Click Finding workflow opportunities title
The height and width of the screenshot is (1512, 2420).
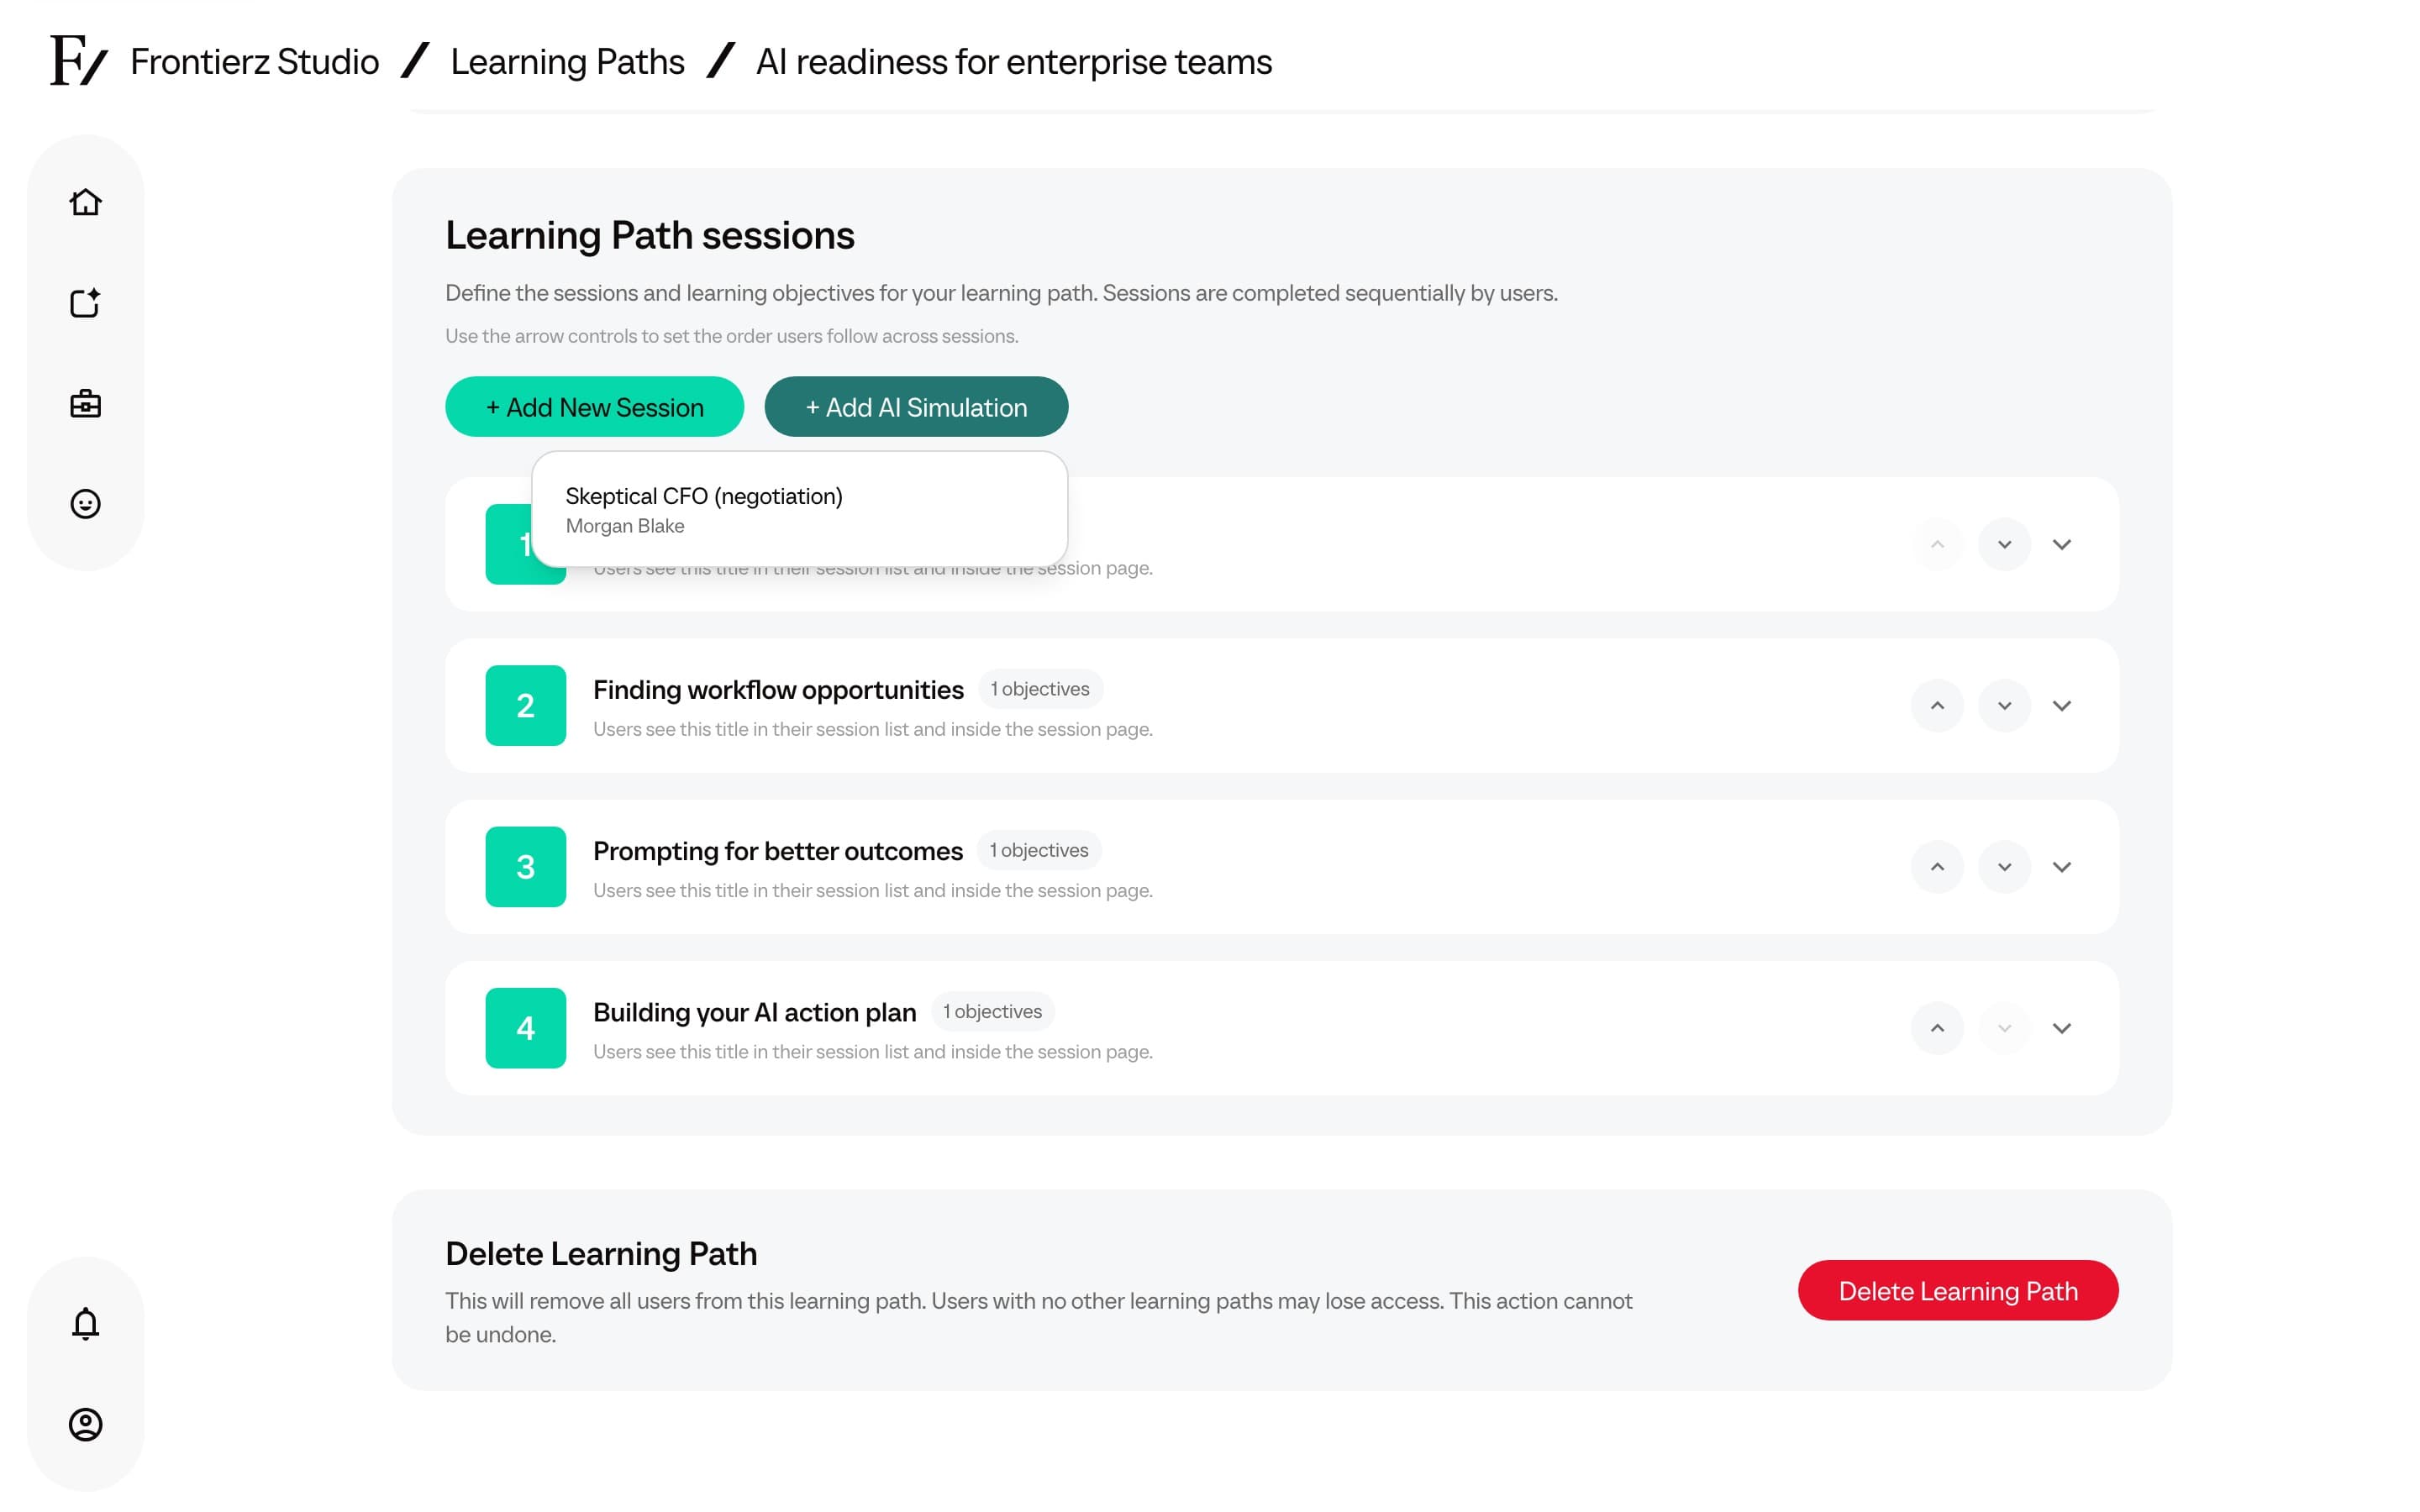pyautogui.click(x=778, y=690)
